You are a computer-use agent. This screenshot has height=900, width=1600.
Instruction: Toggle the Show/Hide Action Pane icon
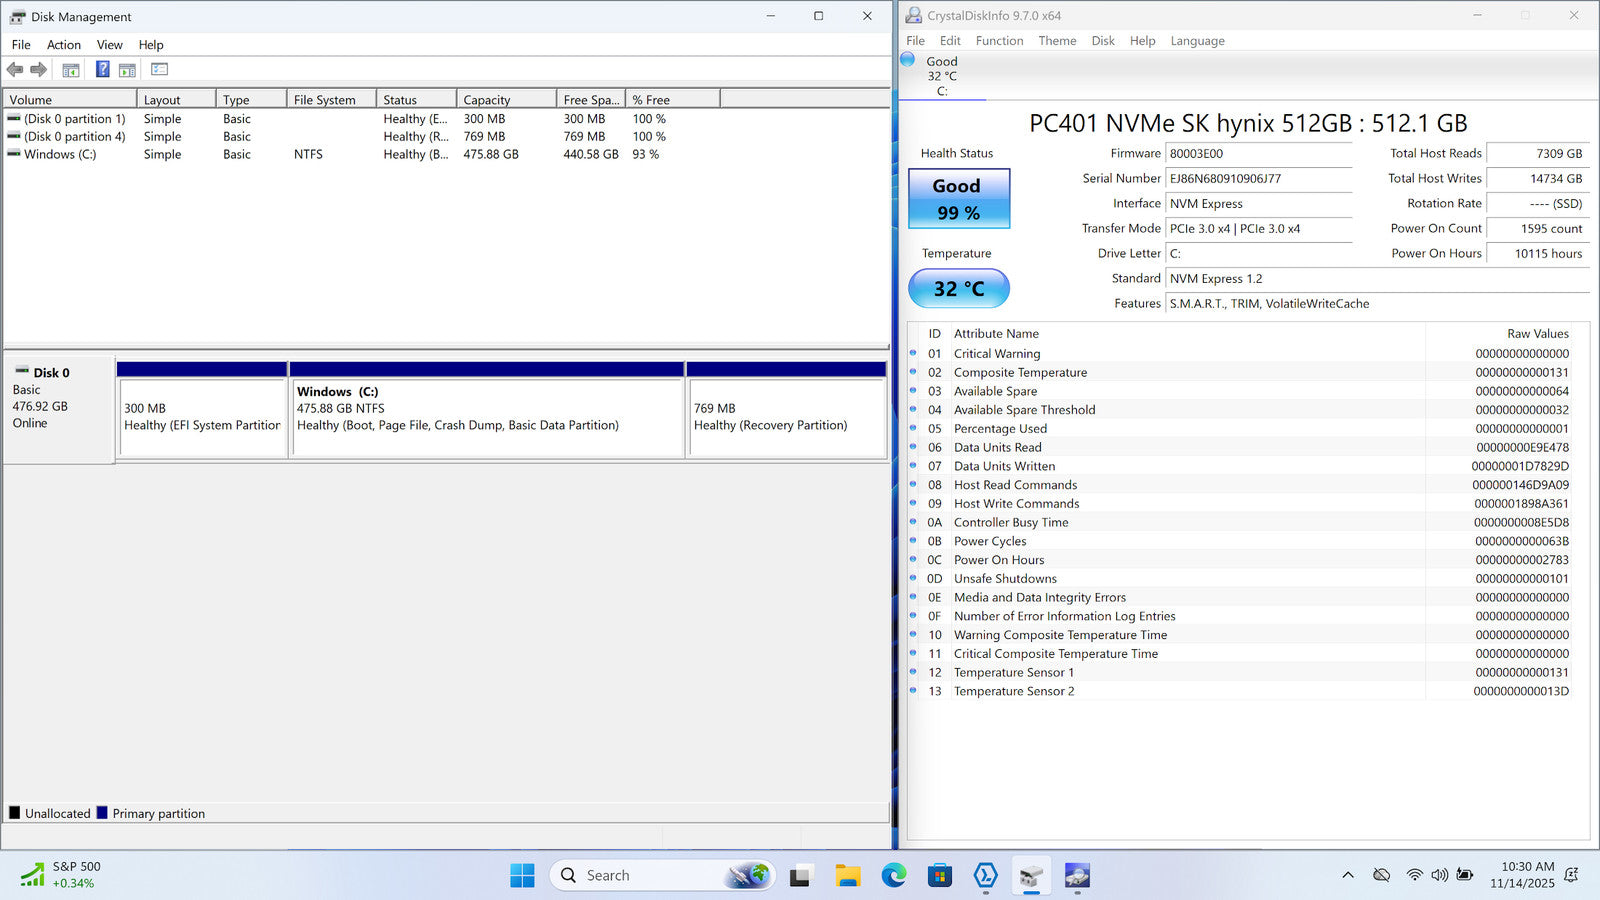click(x=127, y=70)
